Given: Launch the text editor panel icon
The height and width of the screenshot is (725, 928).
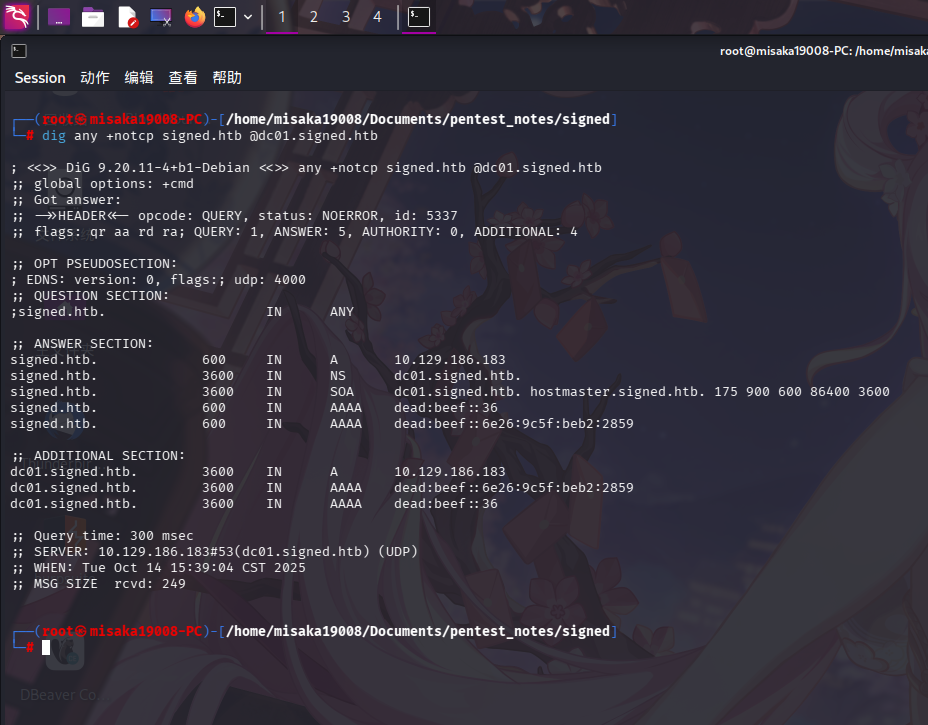Looking at the screenshot, I should (127, 17).
